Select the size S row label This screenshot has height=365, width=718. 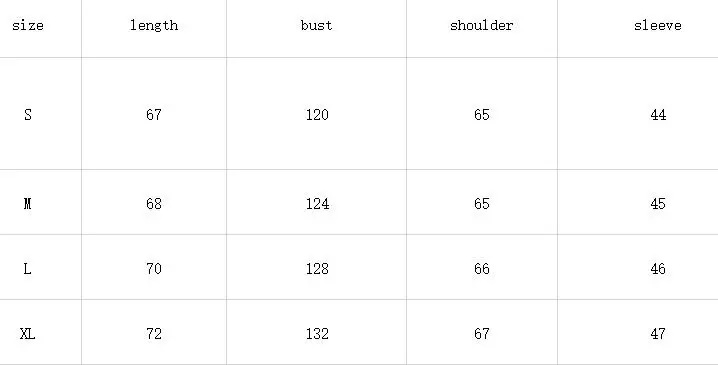click(x=28, y=114)
